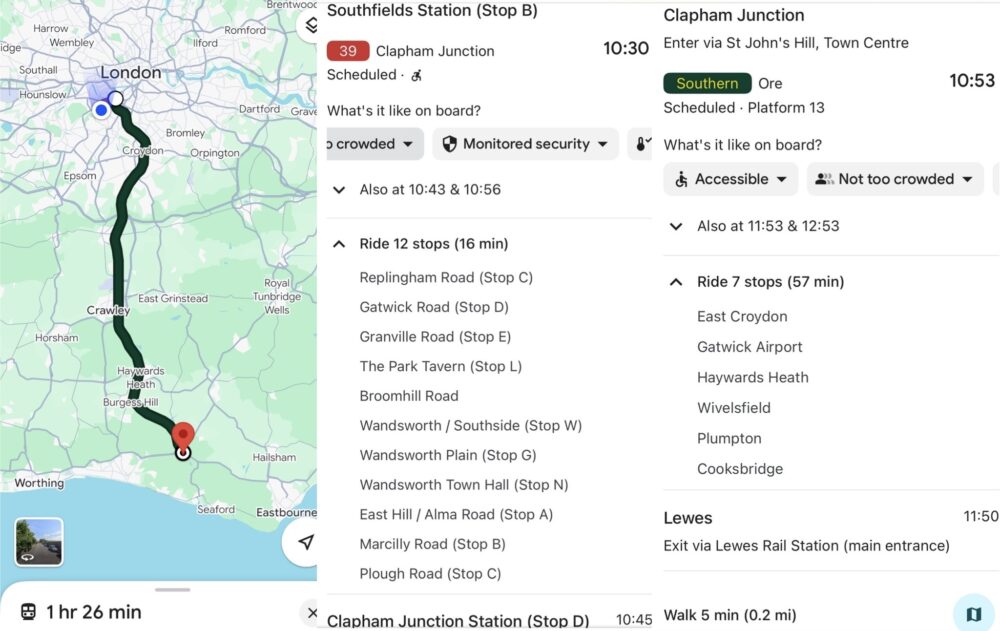This screenshot has width=1000, height=631.
Task: Click the red destination pin on map
Action: [183, 436]
